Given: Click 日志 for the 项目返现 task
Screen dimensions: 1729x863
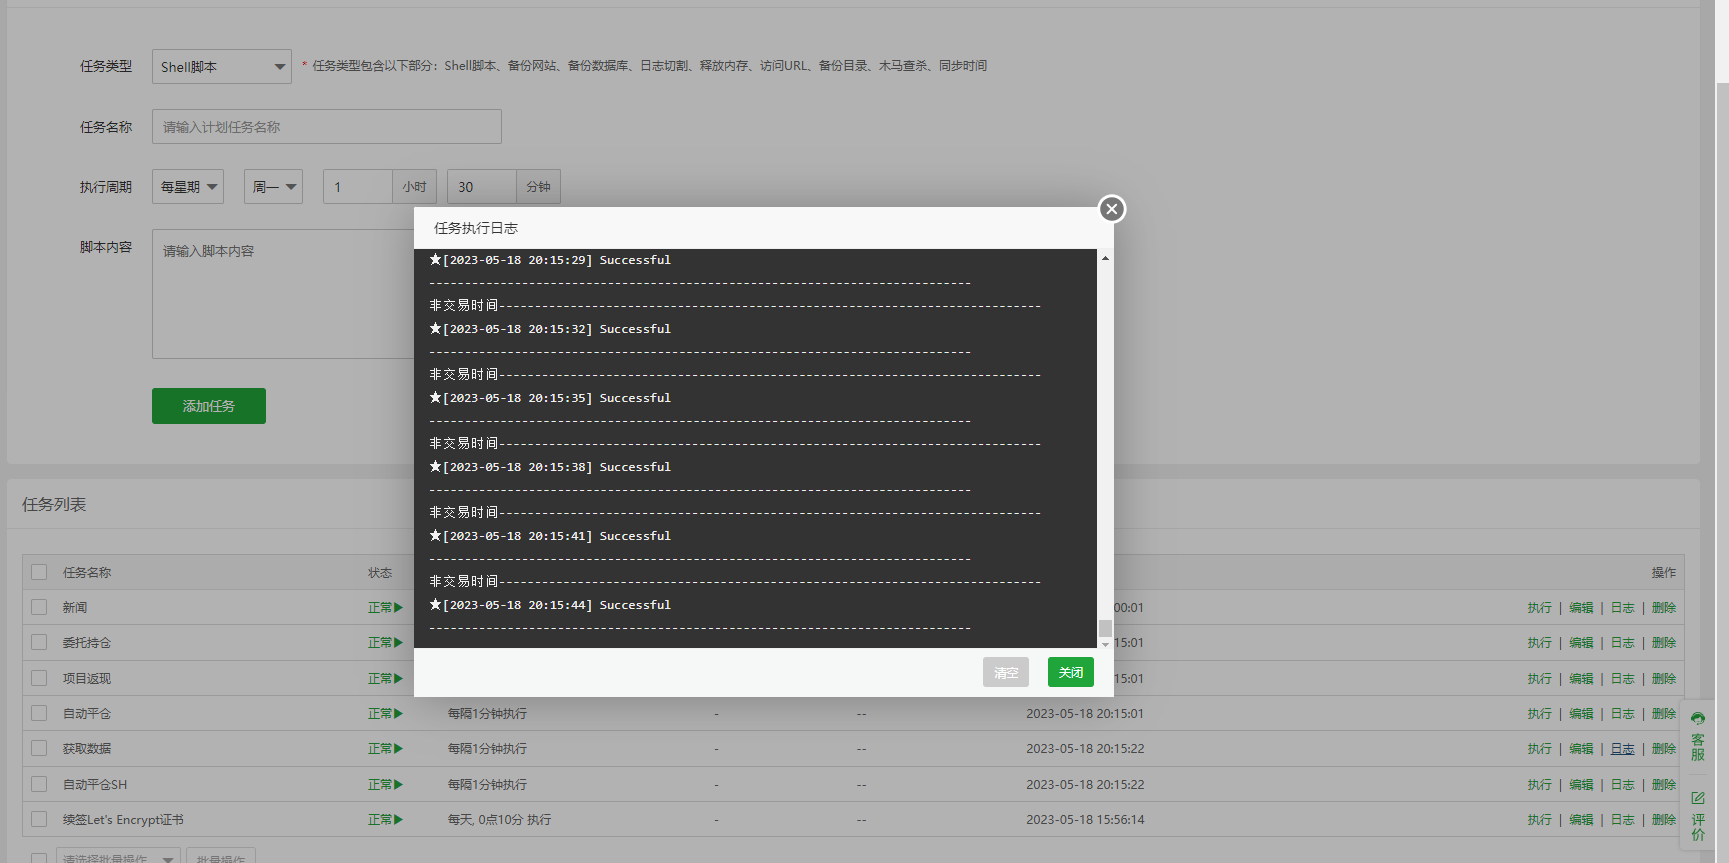Looking at the screenshot, I should coord(1622,679).
